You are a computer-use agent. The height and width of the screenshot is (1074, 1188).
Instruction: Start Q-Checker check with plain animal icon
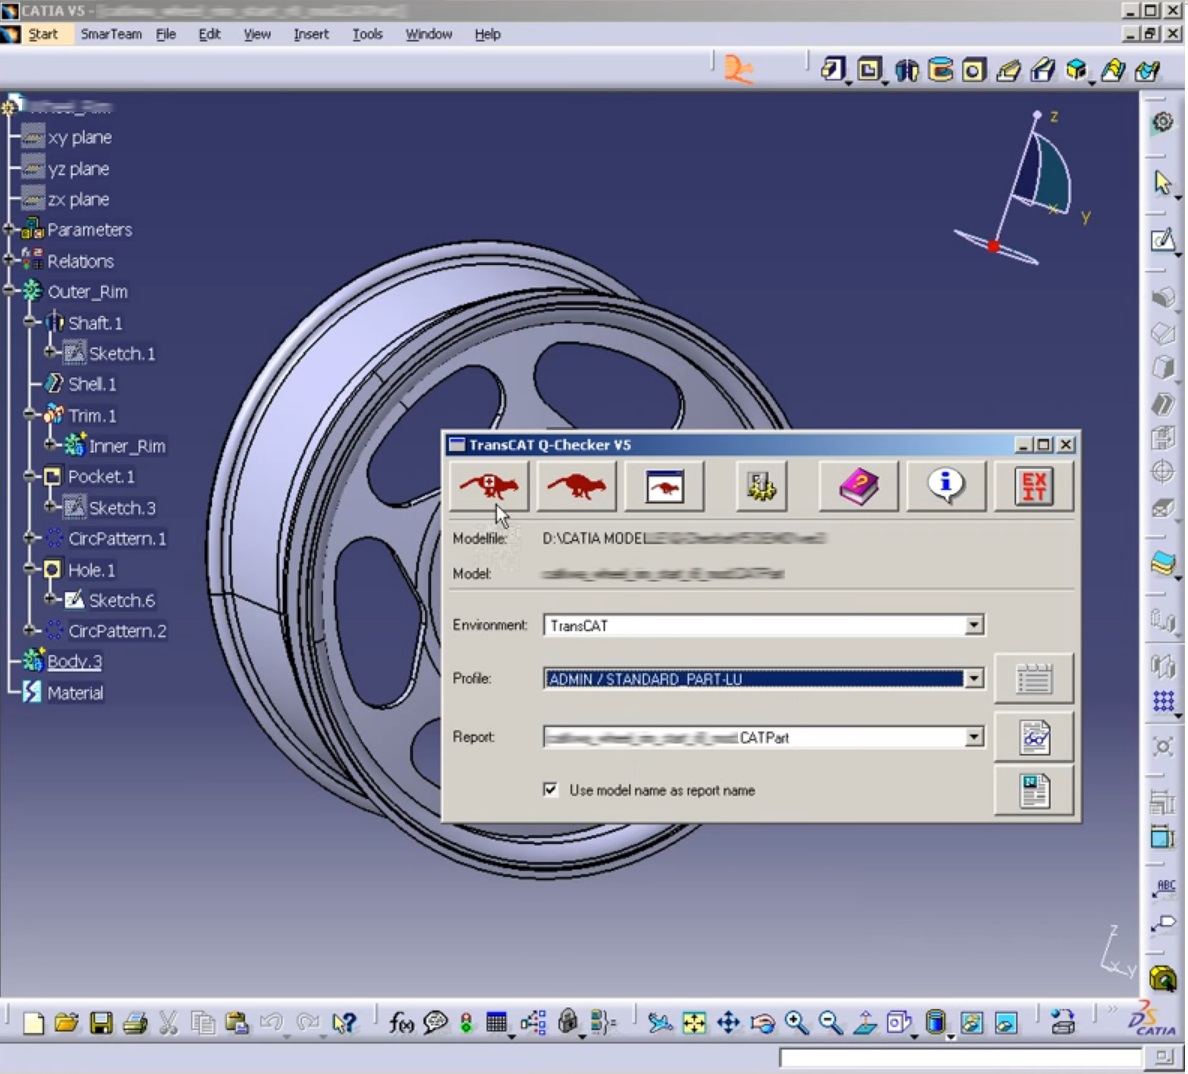[577, 486]
